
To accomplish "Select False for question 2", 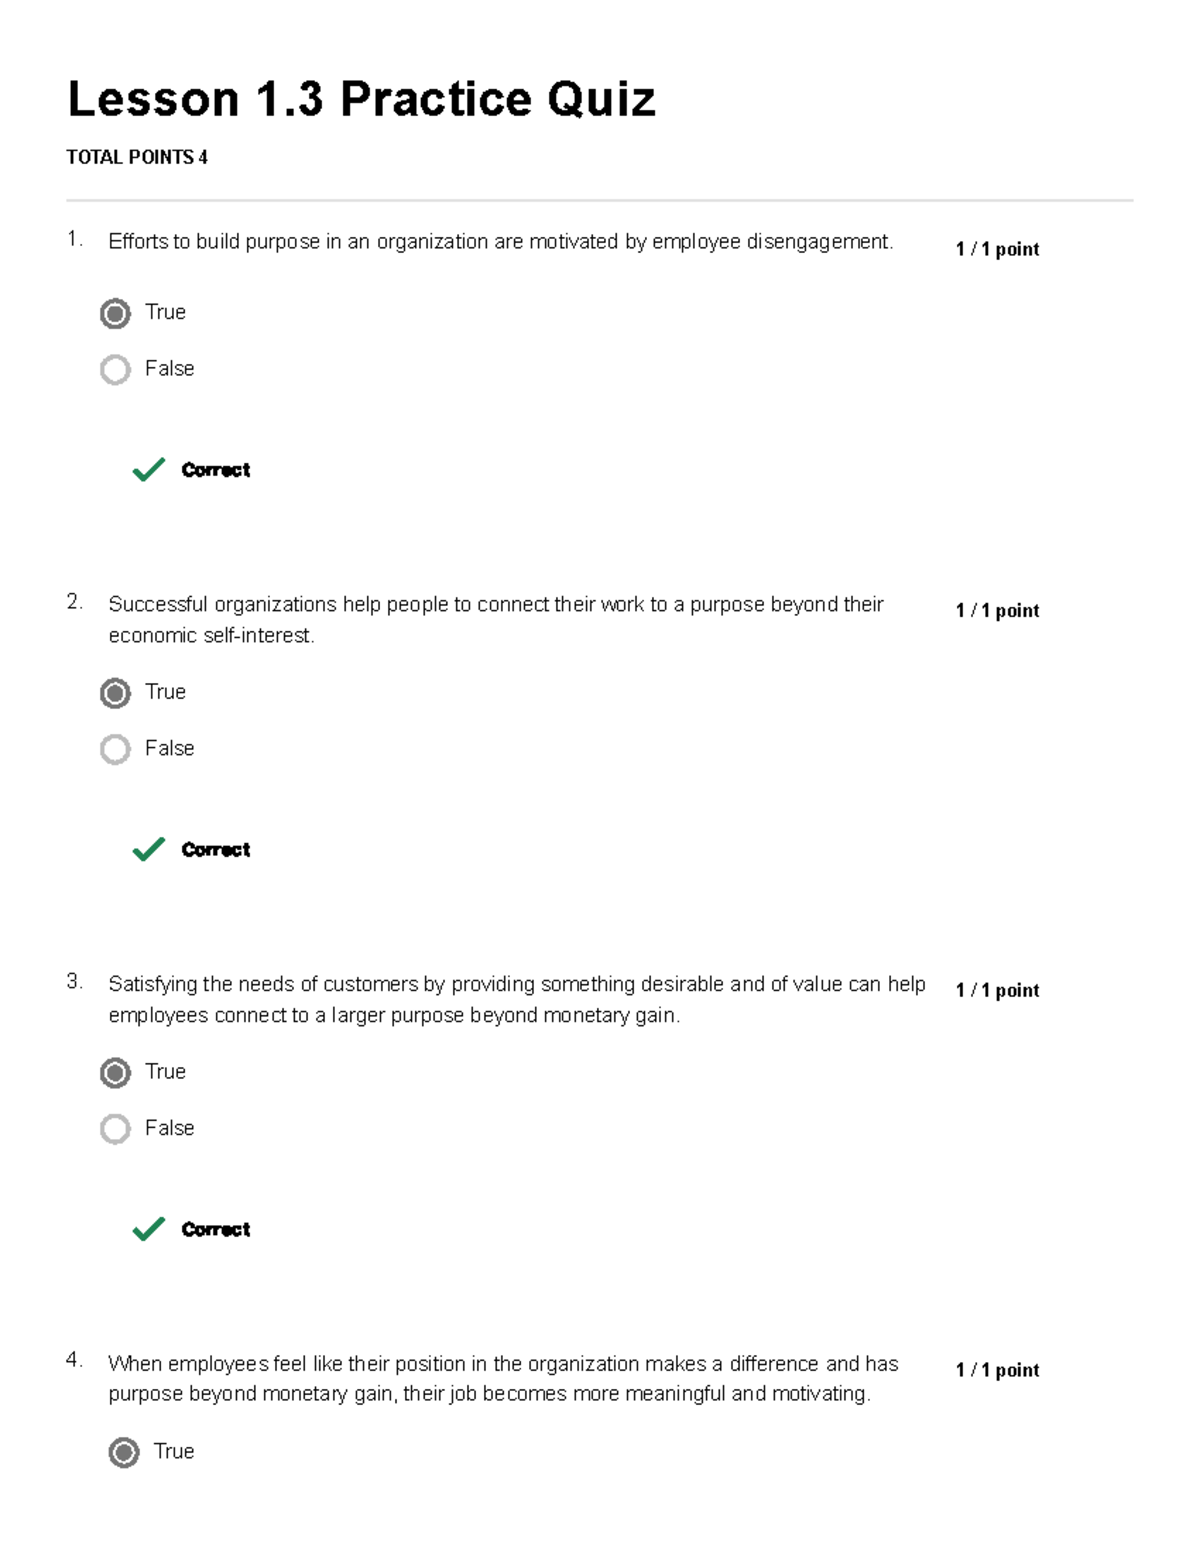I will tap(117, 748).
